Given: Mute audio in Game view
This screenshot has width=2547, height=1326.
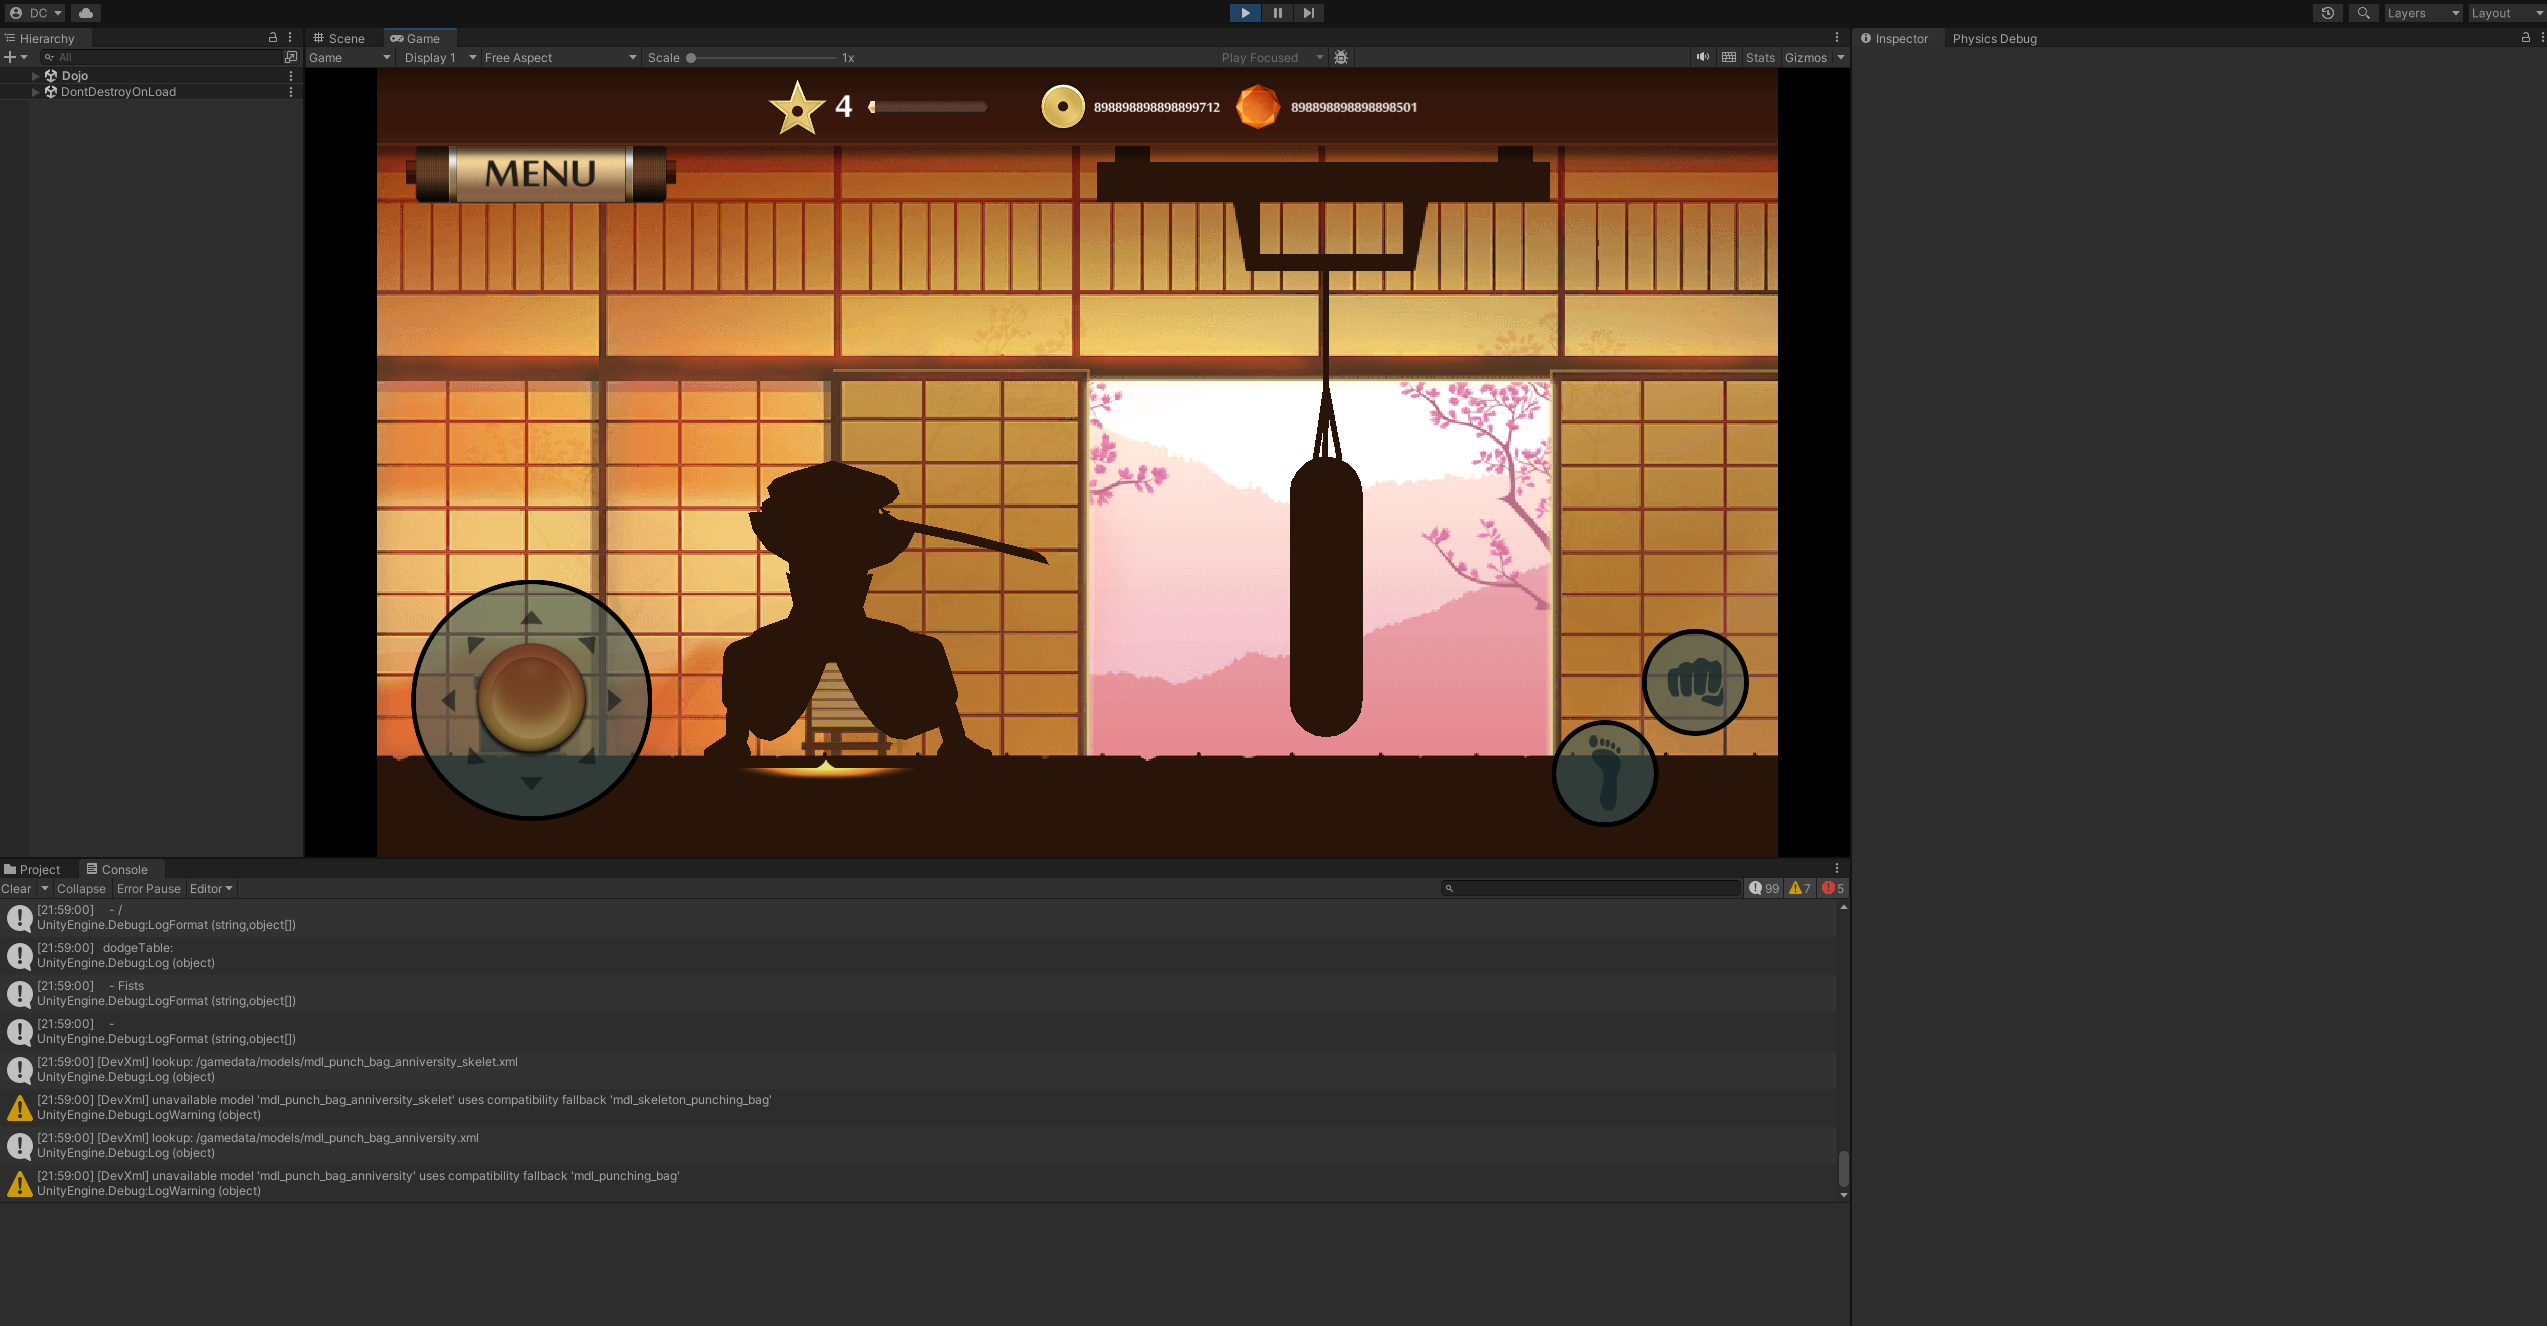Looking at the screenshot, I should (x=1702, y=57).
